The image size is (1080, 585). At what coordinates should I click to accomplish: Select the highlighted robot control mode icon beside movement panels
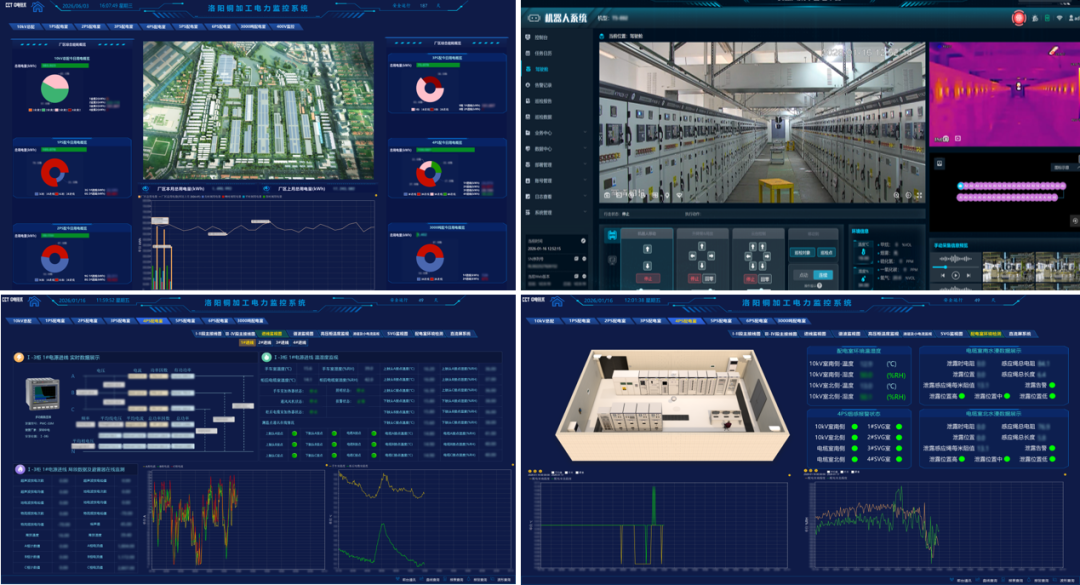coord(612,236)
